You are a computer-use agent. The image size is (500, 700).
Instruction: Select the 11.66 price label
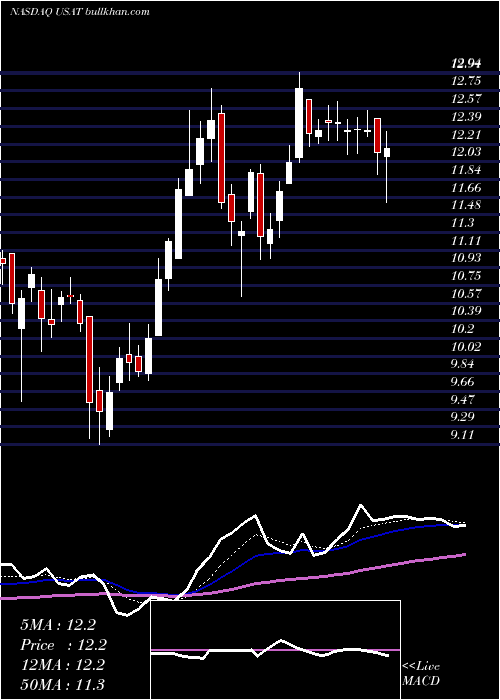(466, 187)
